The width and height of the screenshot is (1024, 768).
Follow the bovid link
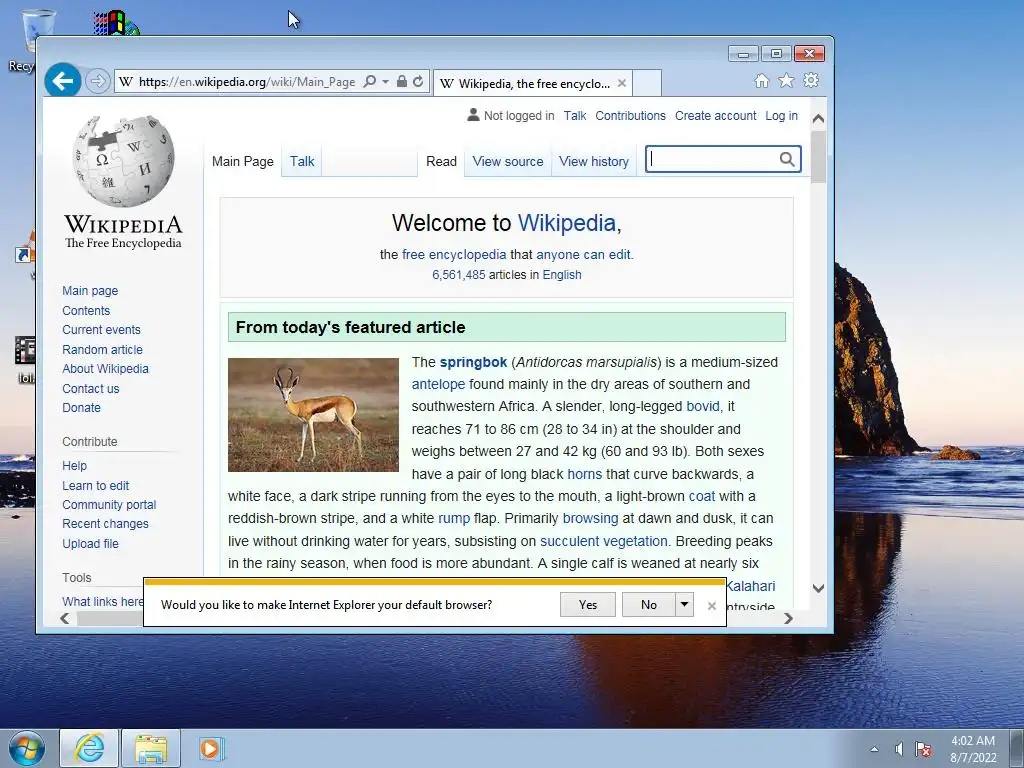click(x=703, y=407)
